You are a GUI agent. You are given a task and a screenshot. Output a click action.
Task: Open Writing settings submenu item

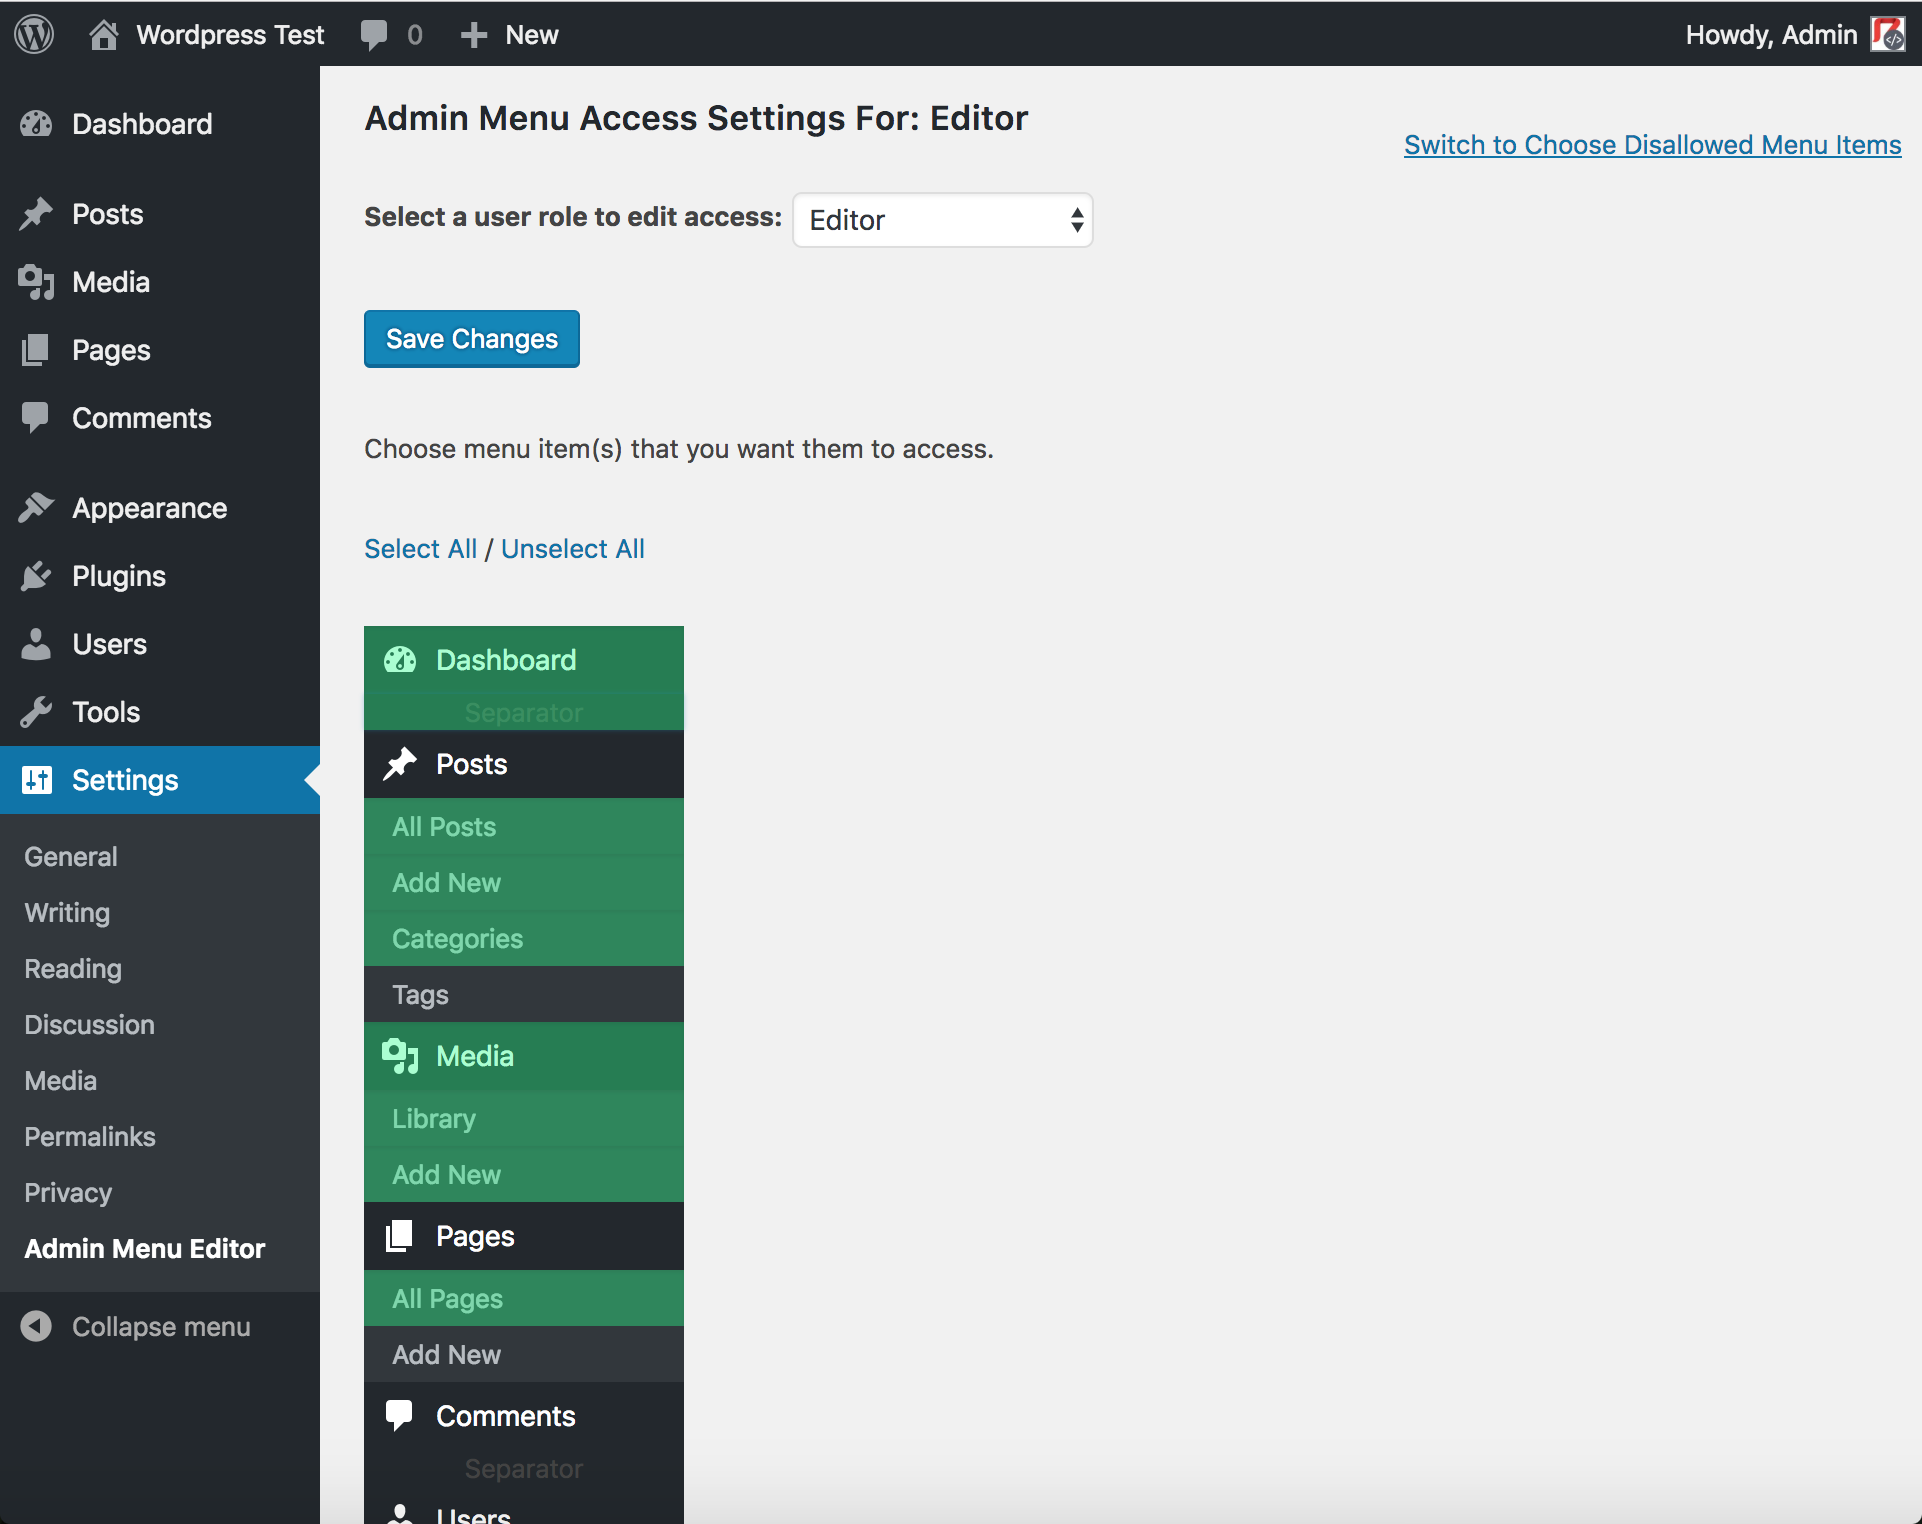[x=67, y=912]
